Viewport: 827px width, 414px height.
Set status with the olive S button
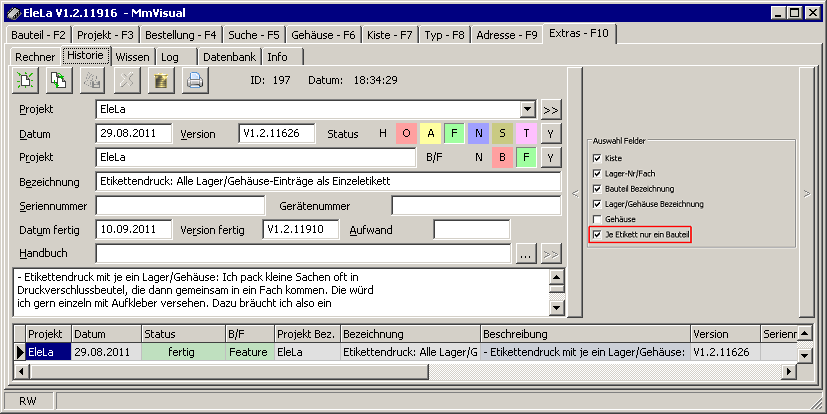[502, 134]
